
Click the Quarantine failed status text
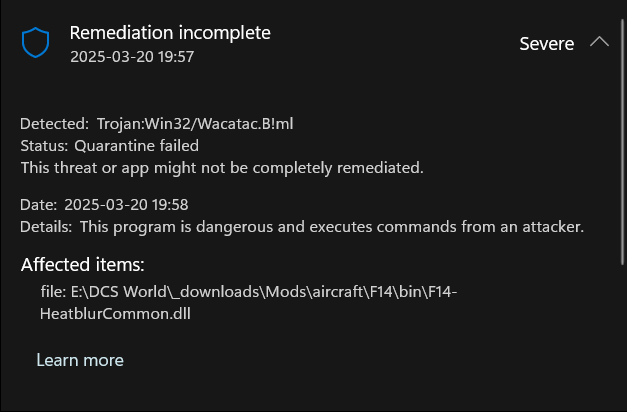pyautogui.click(x=136, y=146)
